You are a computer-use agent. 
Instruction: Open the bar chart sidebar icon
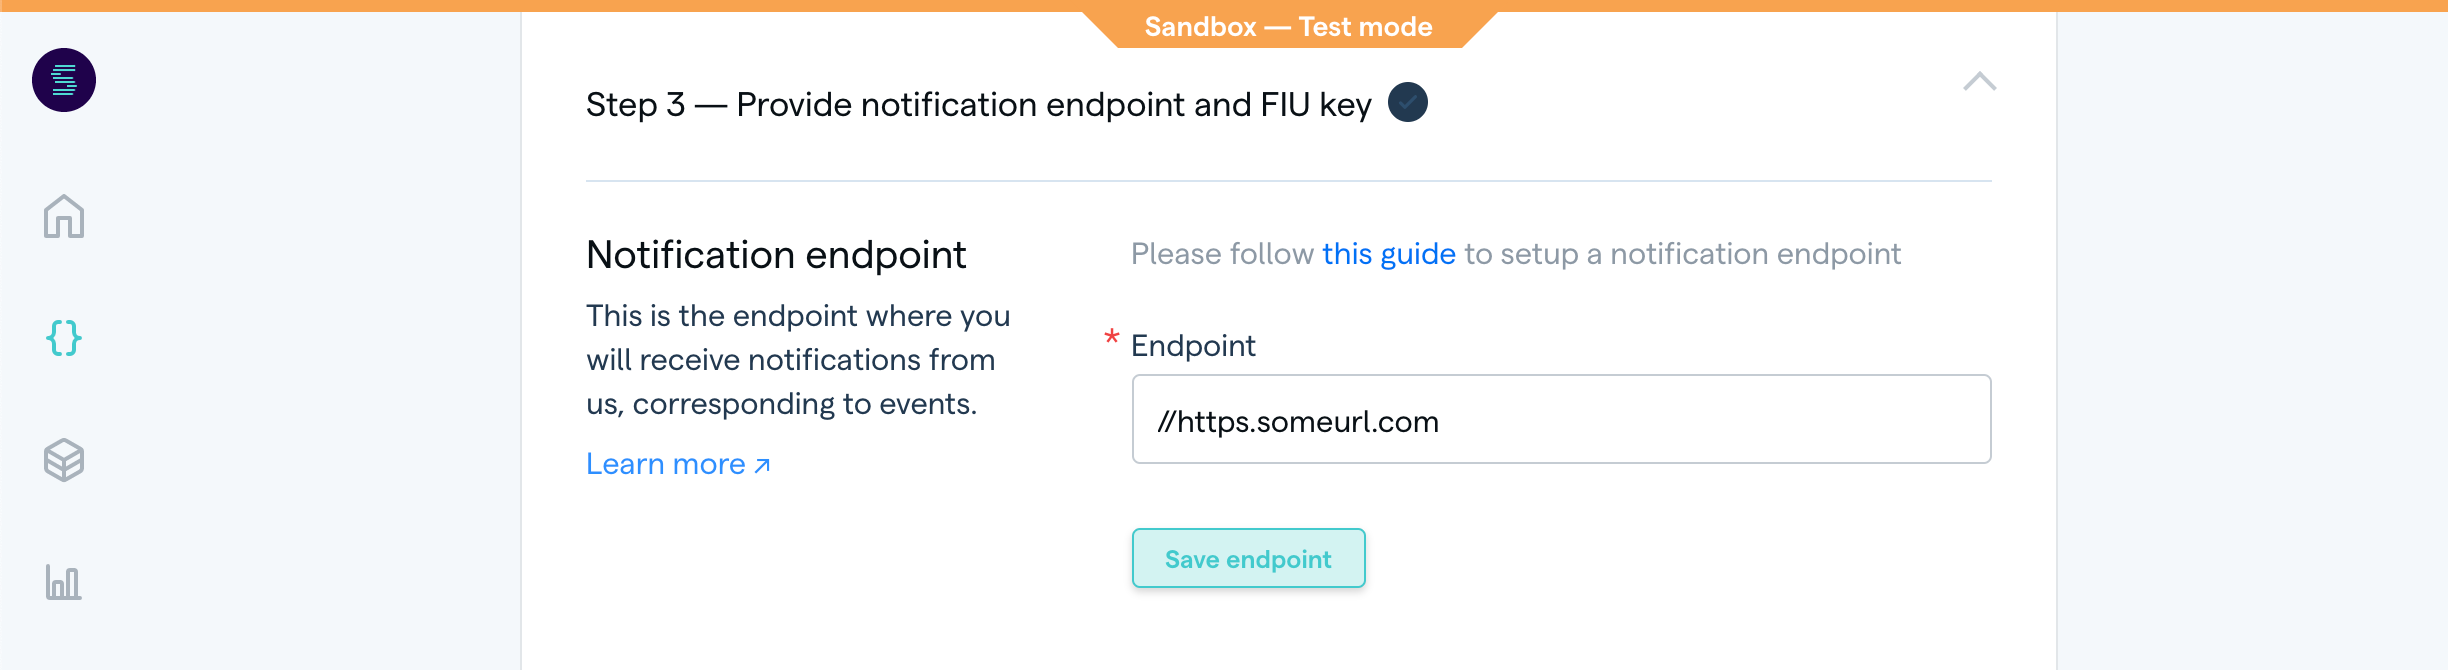pyautogui.click(x=64, y=582)
